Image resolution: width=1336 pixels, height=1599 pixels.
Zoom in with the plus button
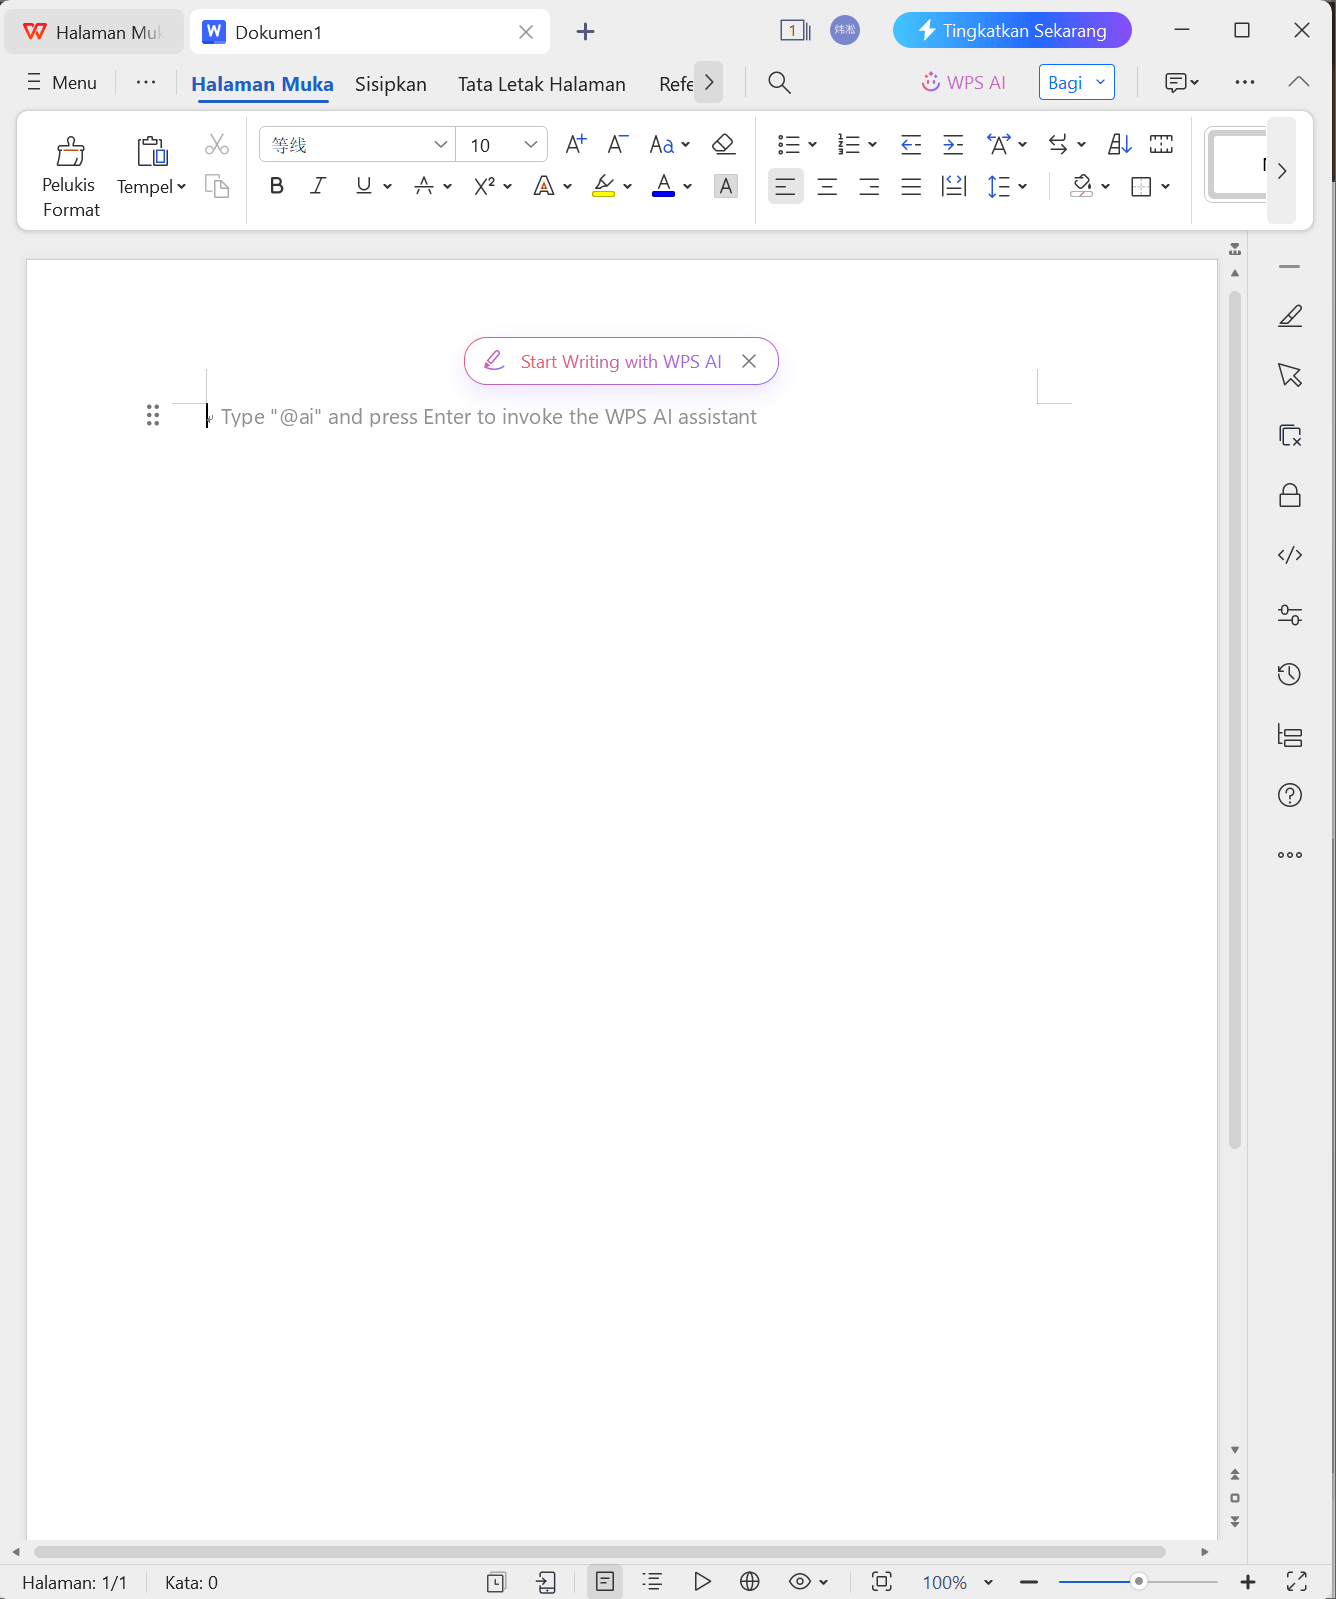tap(1248, 1582)
